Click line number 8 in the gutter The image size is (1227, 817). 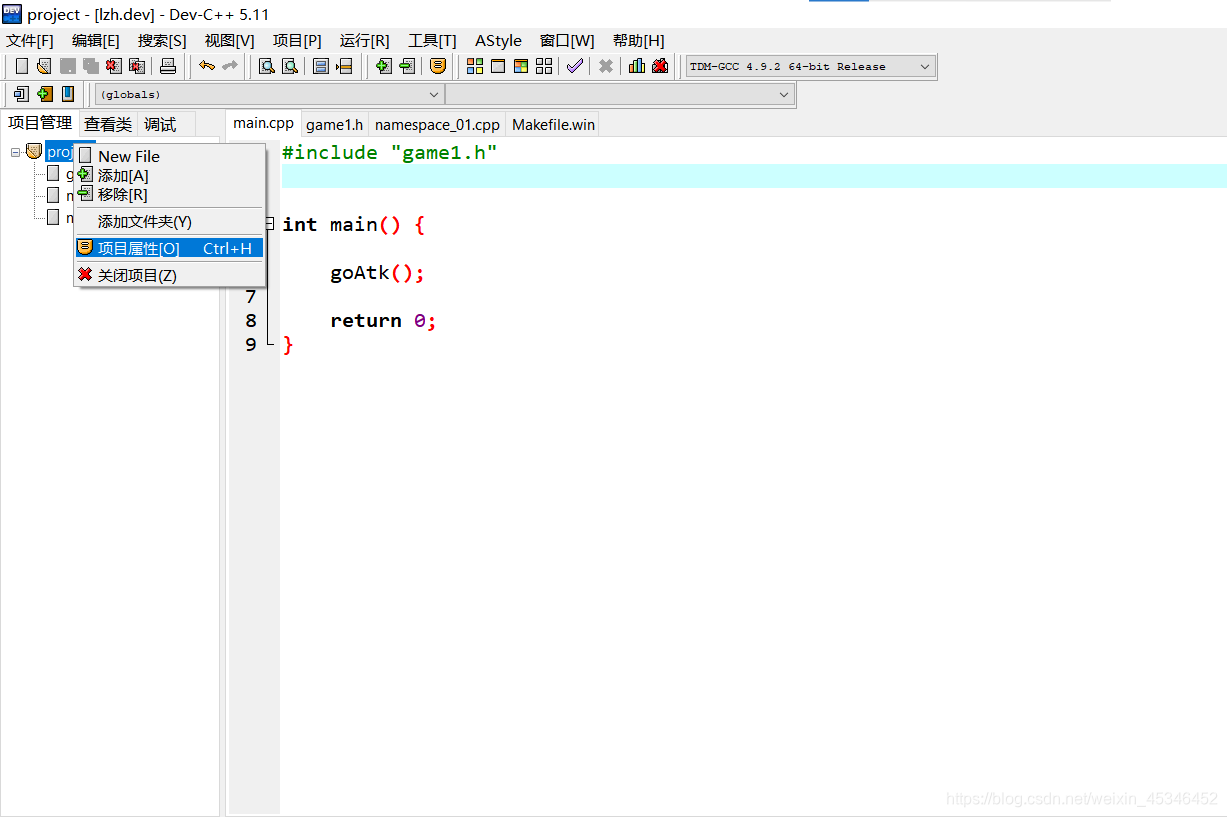[x=250, y=321]
